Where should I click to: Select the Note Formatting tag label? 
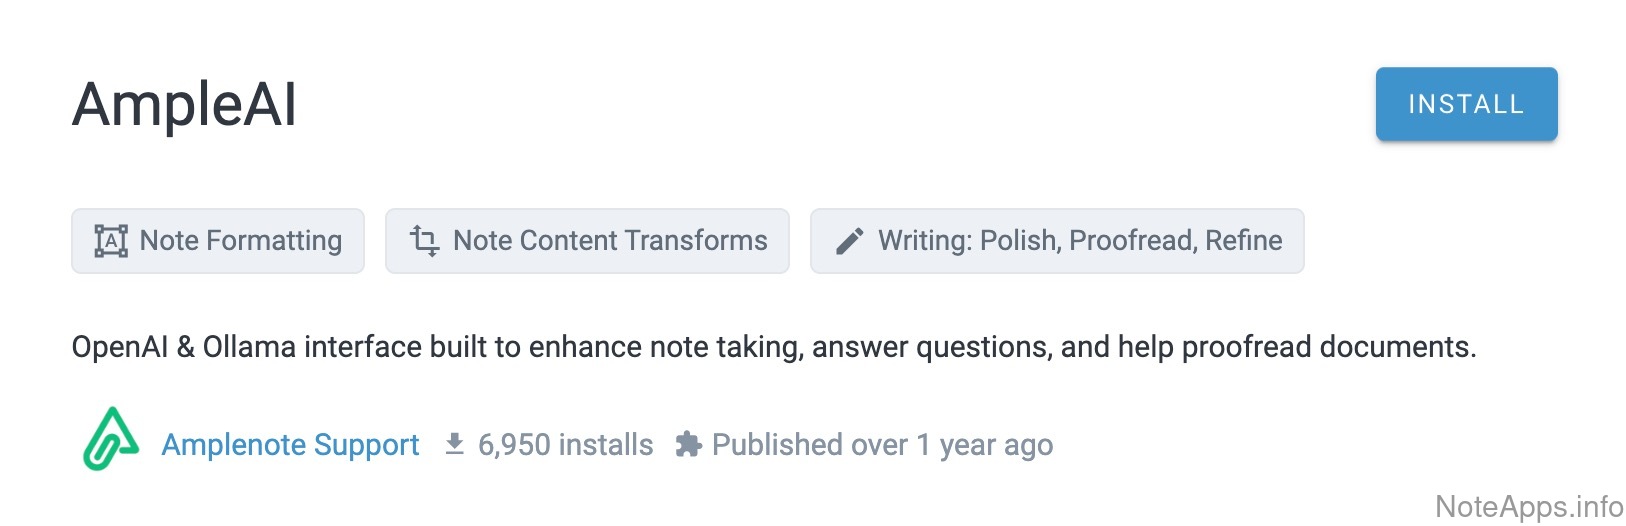tap(240, 241)
